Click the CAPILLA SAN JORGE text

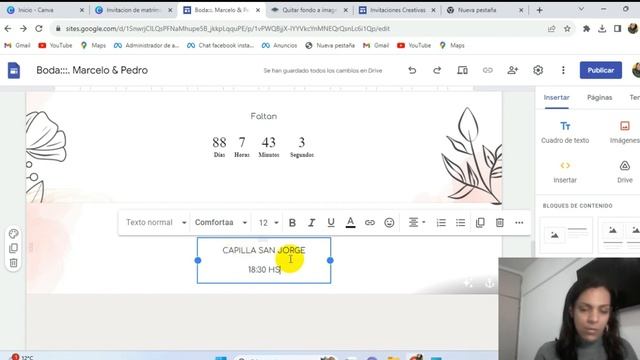tap(264, 250)
